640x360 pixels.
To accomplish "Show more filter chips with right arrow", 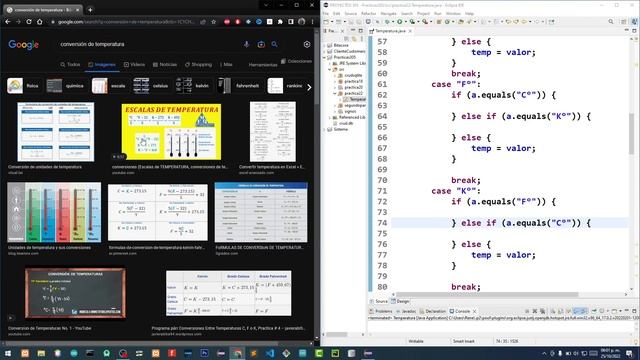I will point(309,87).
